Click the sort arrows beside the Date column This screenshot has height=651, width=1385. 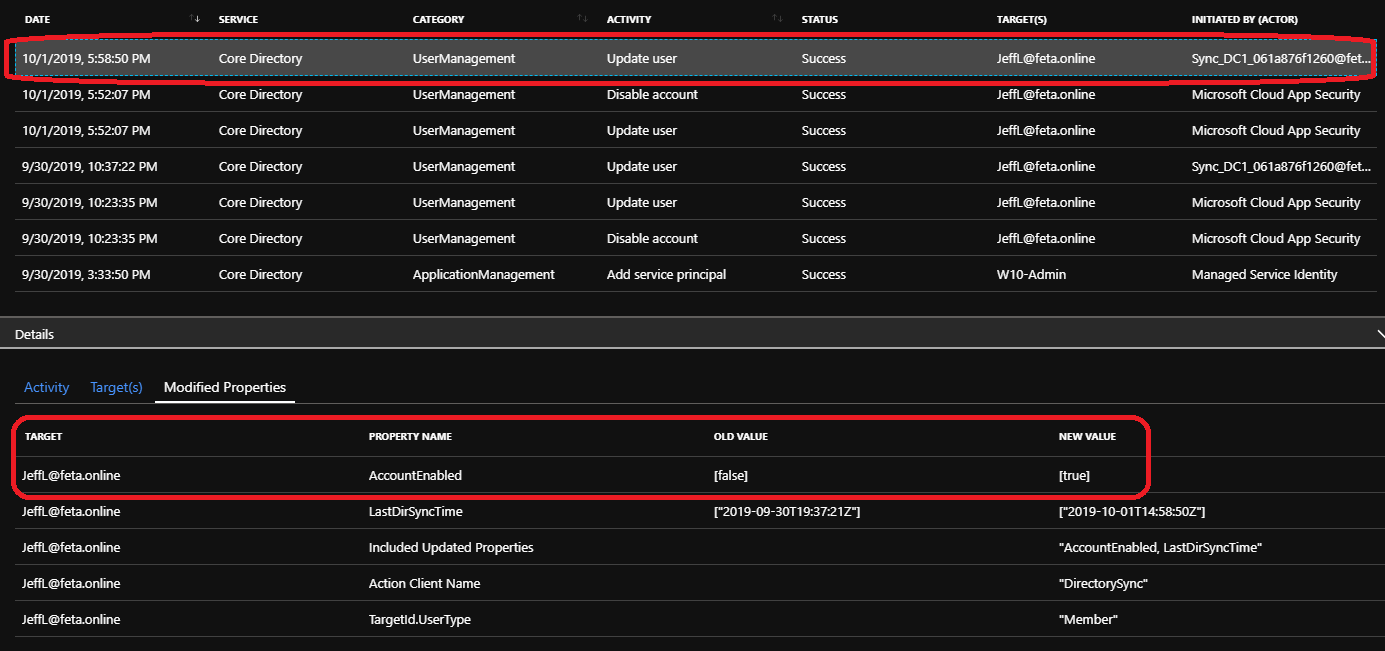(x=195, y=19)
